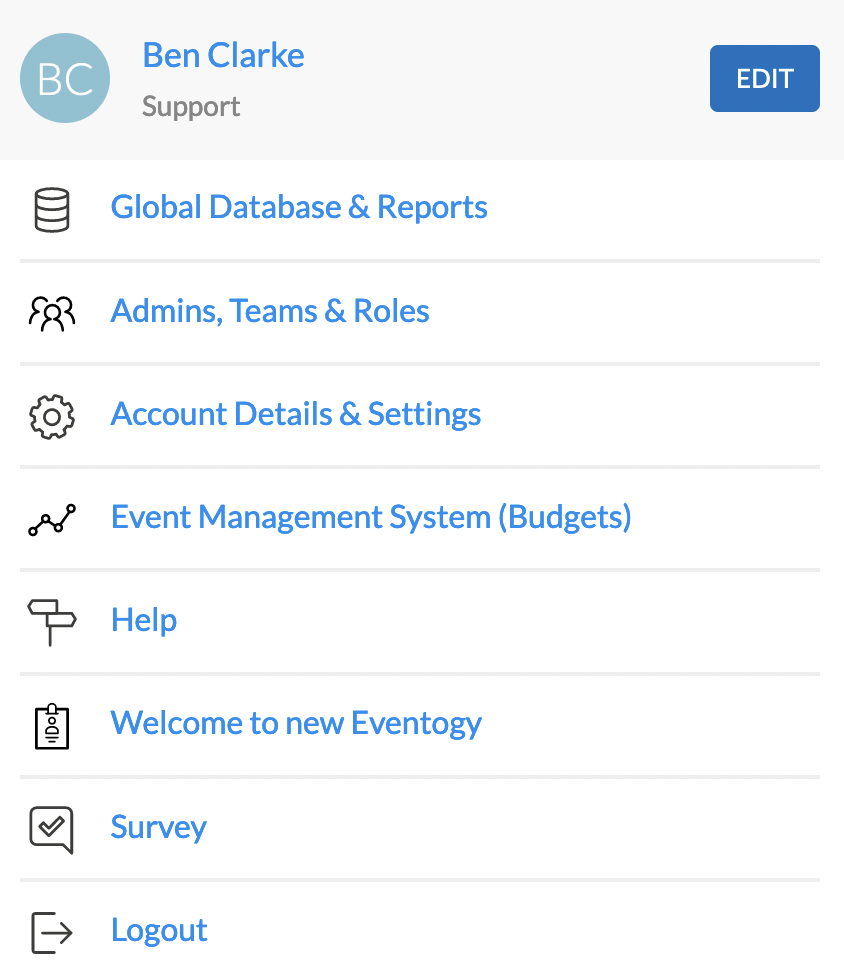Click the Logout link

pos(159,930)
